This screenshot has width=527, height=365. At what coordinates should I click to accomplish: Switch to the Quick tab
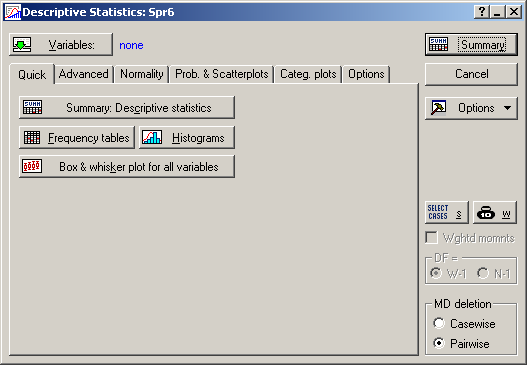32,75
